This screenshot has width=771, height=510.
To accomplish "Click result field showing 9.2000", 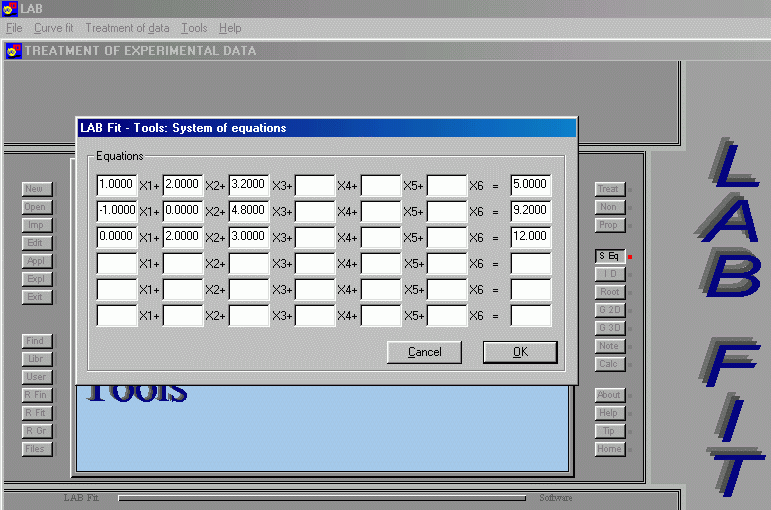I will pos(531,211).
